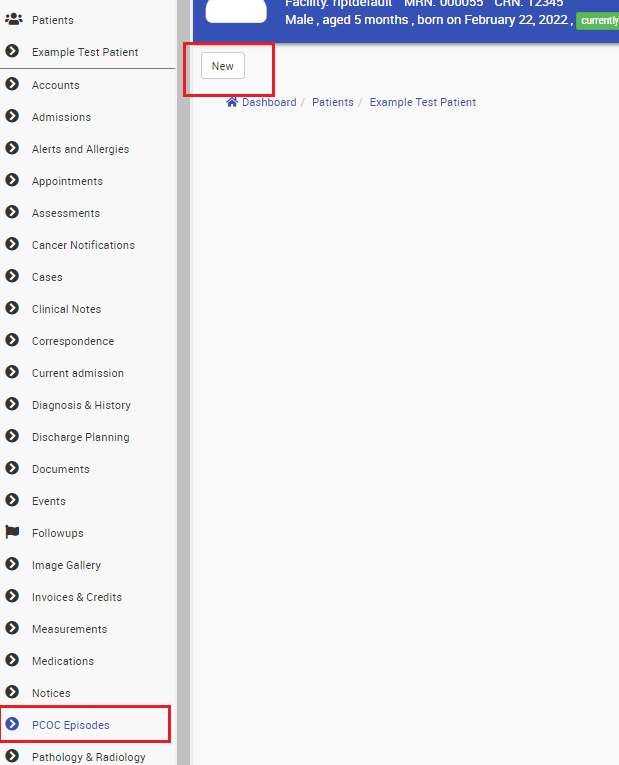The height and width of the screenshot is (765, 619).
Task: Open the Patients sidebar menu item
Action: tap(53, 20)
